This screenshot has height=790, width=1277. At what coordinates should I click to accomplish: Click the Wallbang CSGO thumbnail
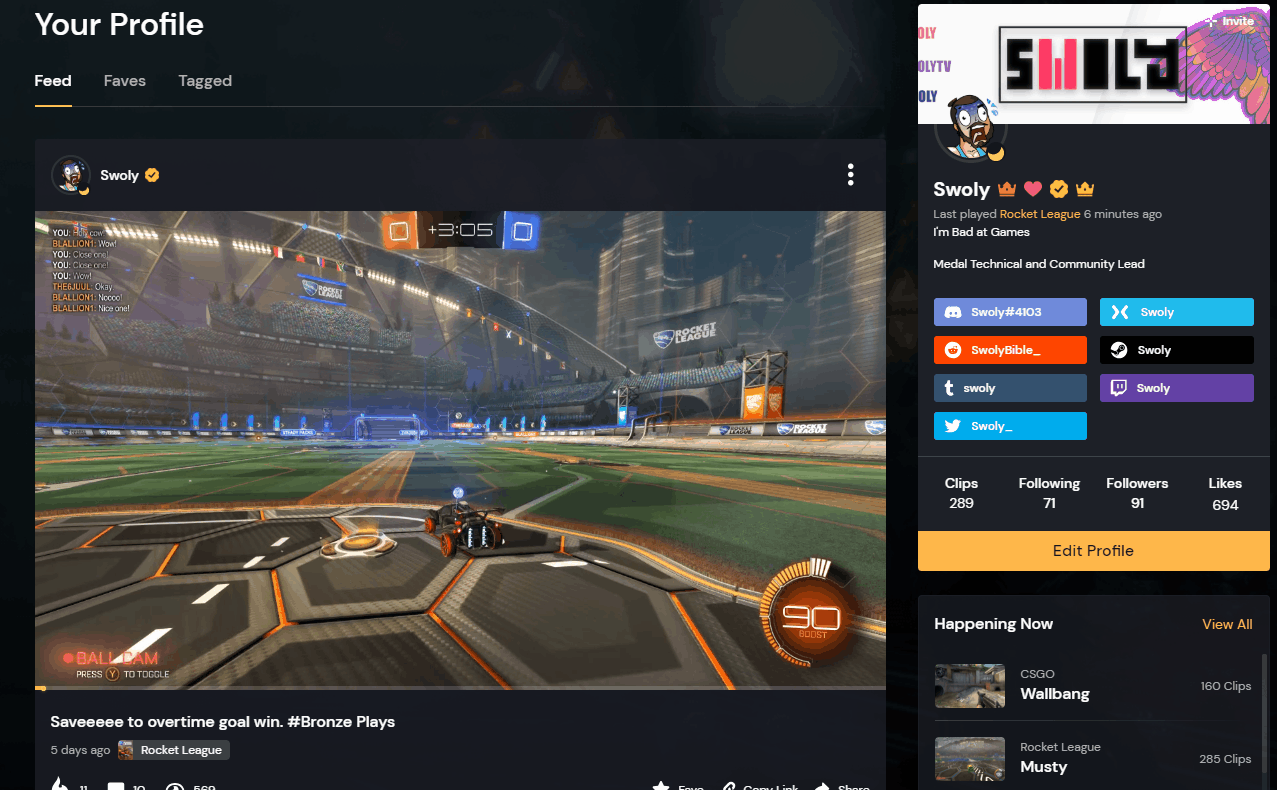click(970, 685)
